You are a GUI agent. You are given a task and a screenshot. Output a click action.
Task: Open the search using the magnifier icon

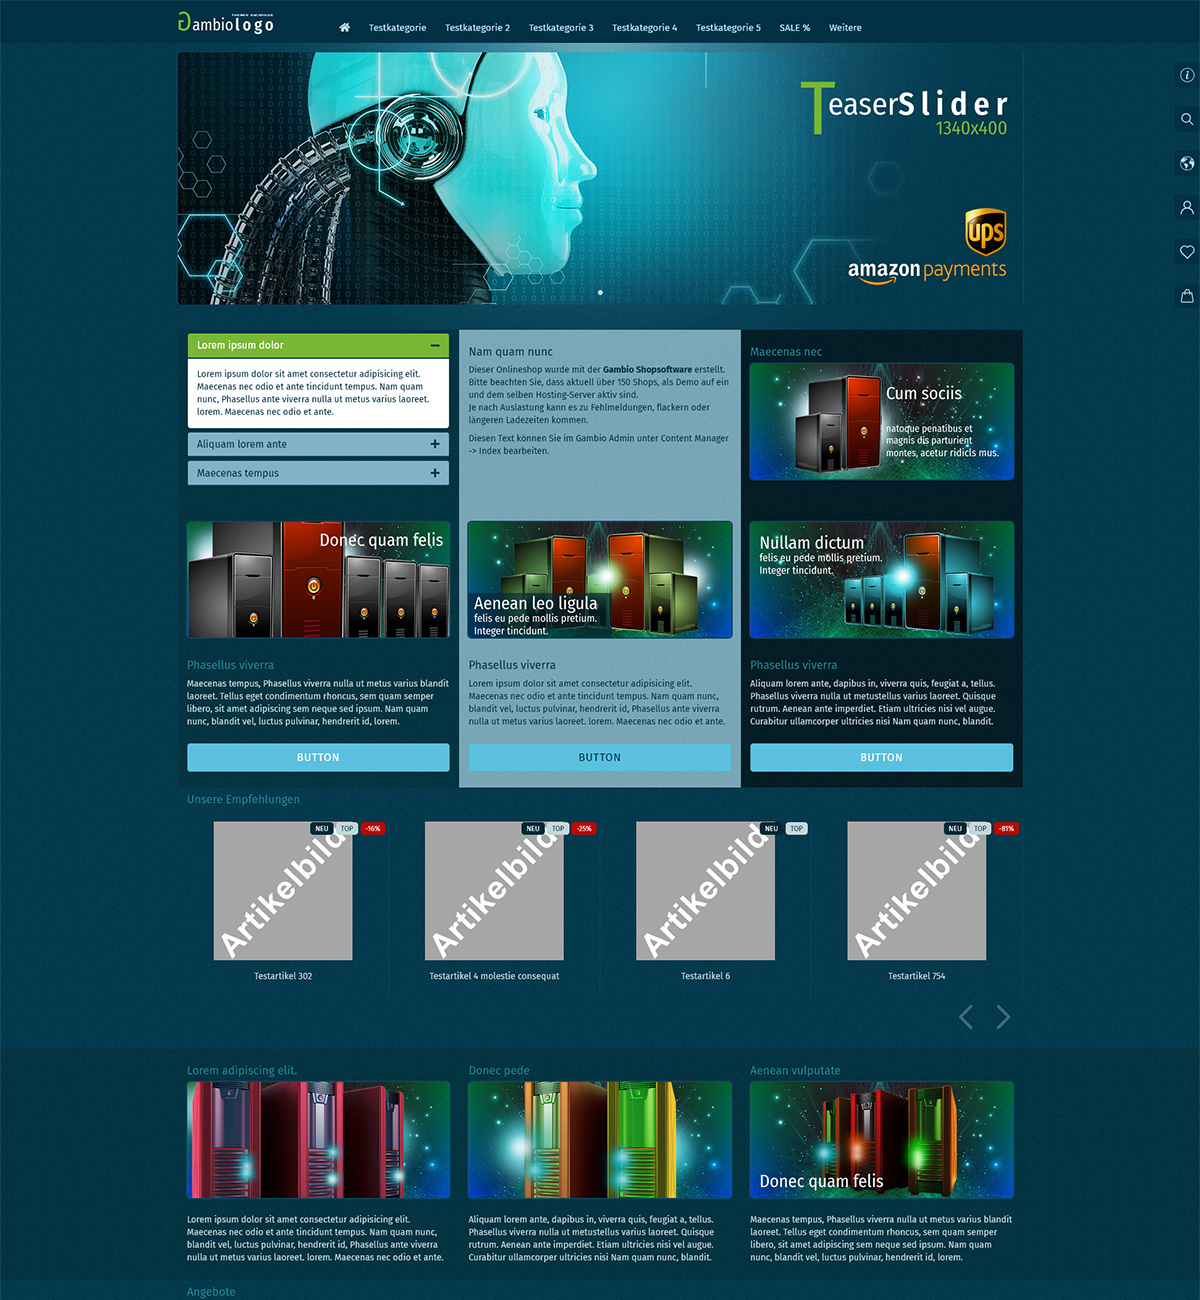click(1186, 119)
